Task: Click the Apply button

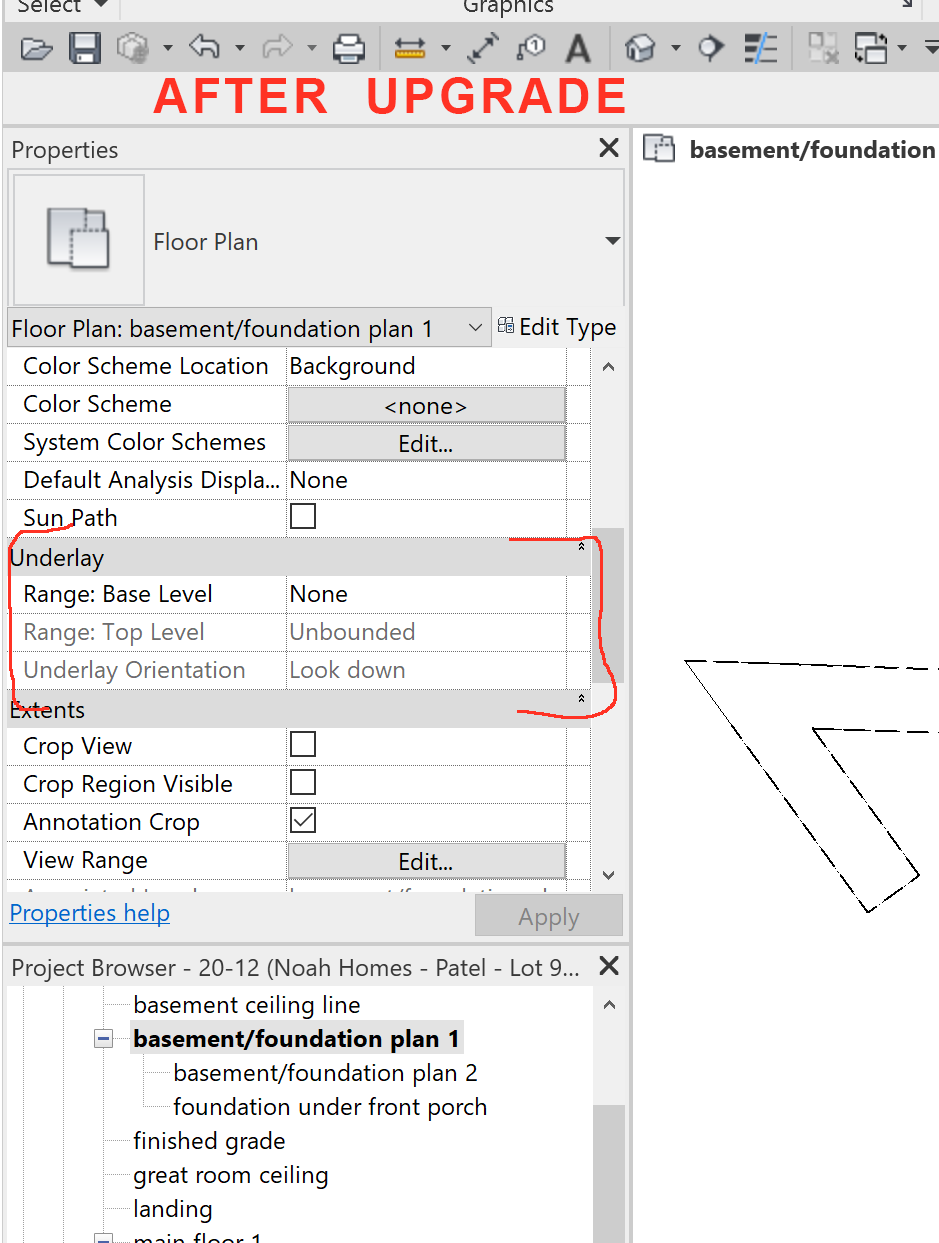Action: pyautogui.click(x=549, y=916)
